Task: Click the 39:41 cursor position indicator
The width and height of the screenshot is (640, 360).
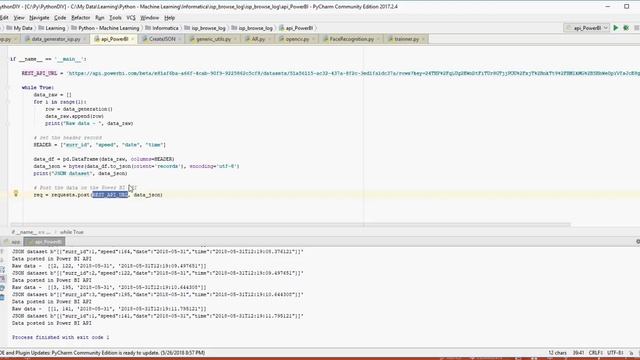Action: pos(578,353)
